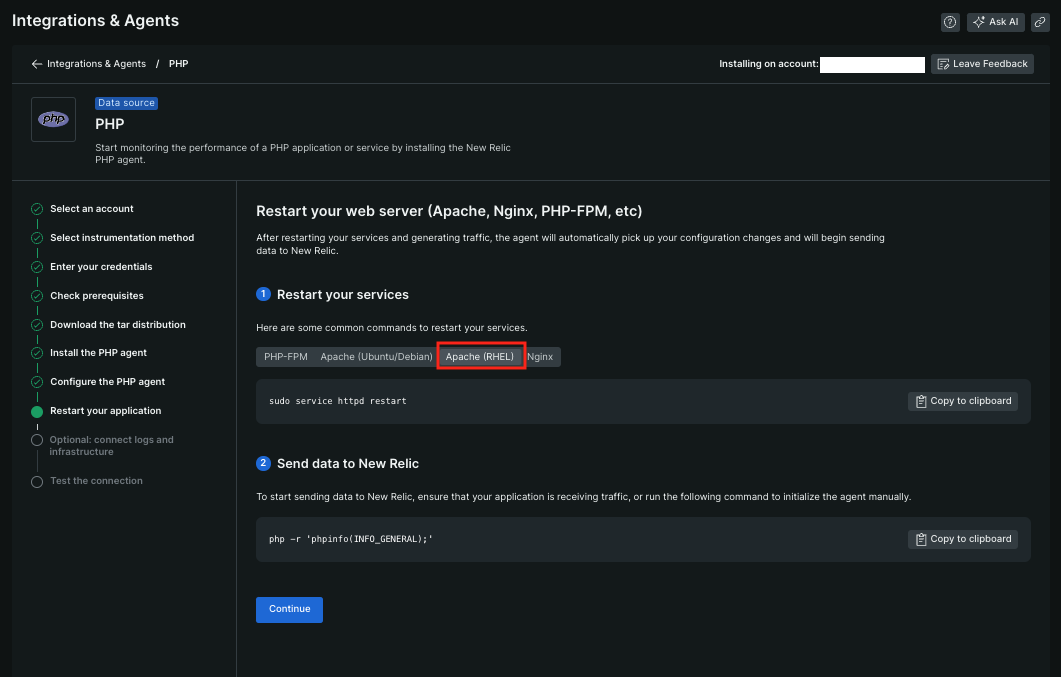The width and height of the screenshot is (1061, 677).
Task: Click the php -r phpinfo command text
Action: [x=351, y=539]
